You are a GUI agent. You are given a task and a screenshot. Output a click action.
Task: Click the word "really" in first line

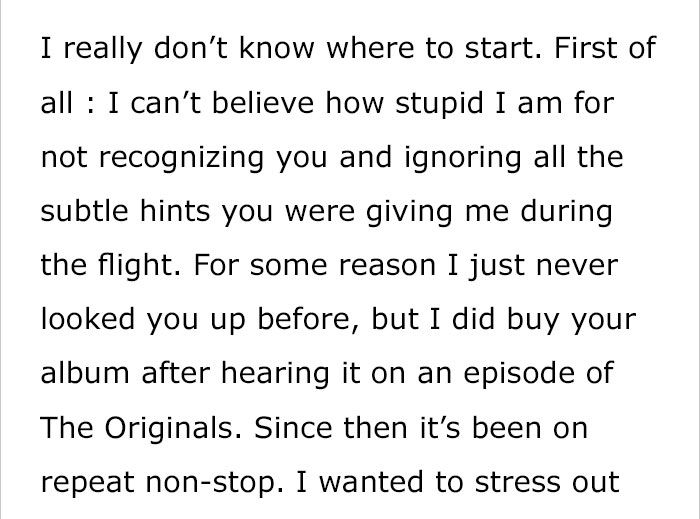pyautogui.click(x=103, y=50)
